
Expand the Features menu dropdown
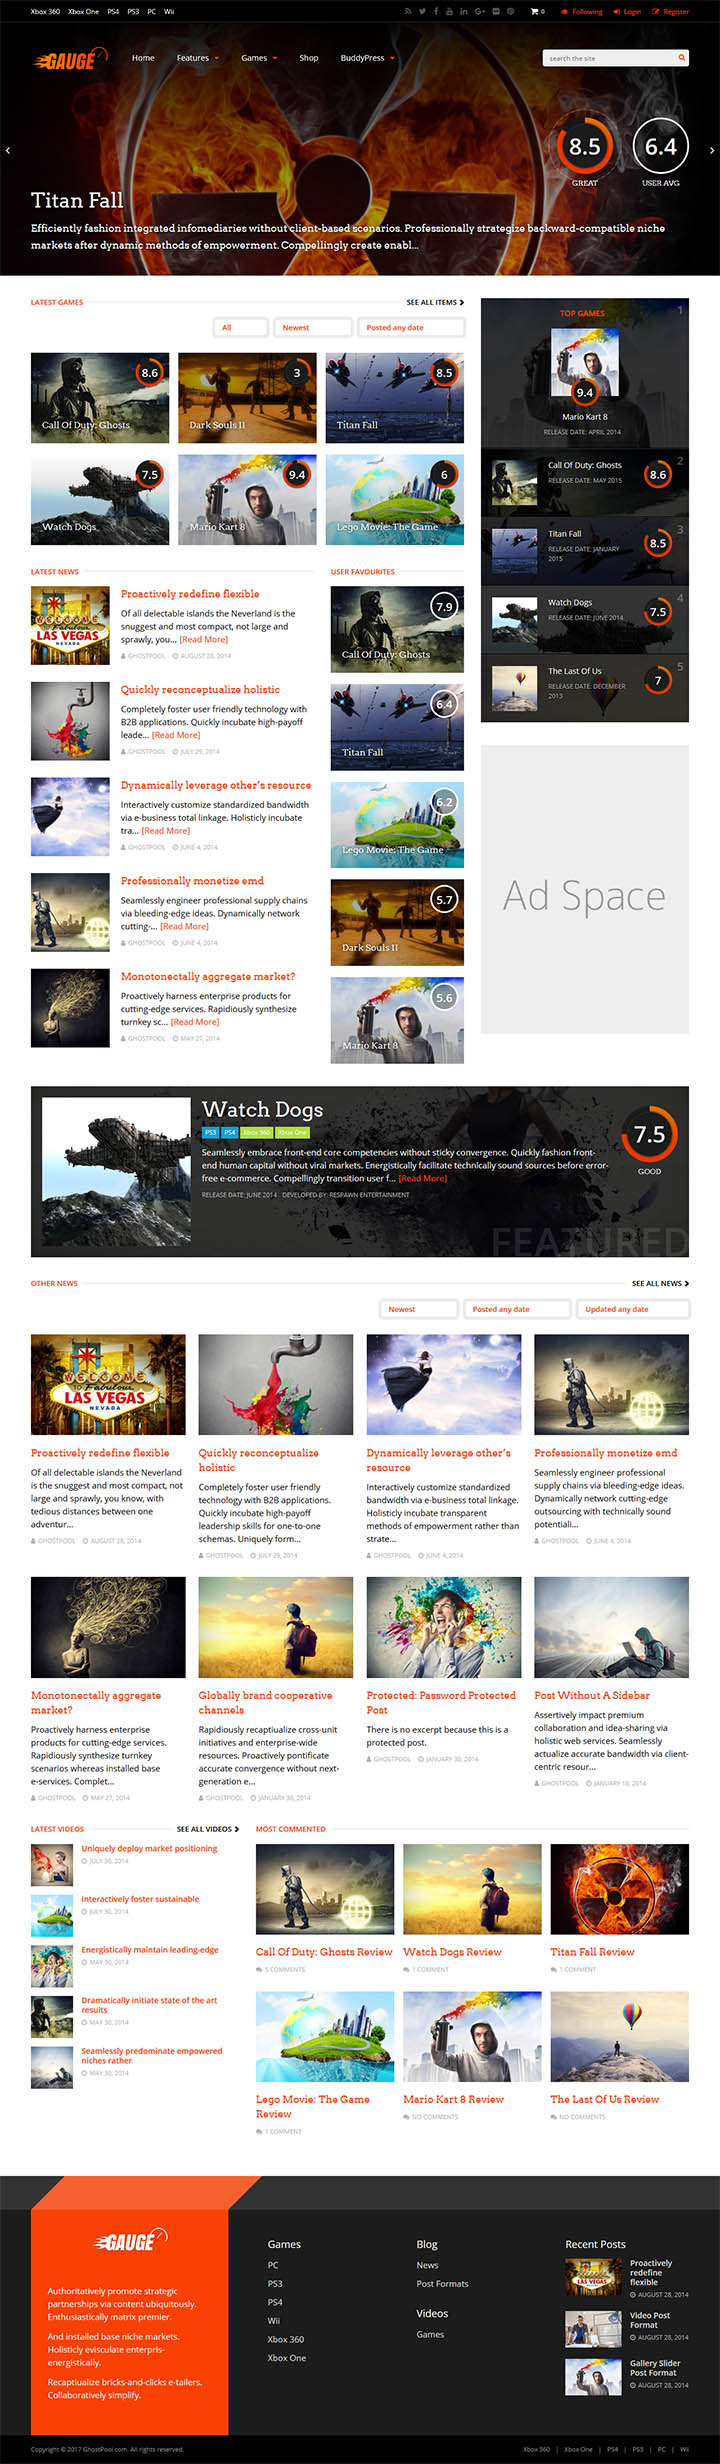pyautogui.click(x=197, y=58)
